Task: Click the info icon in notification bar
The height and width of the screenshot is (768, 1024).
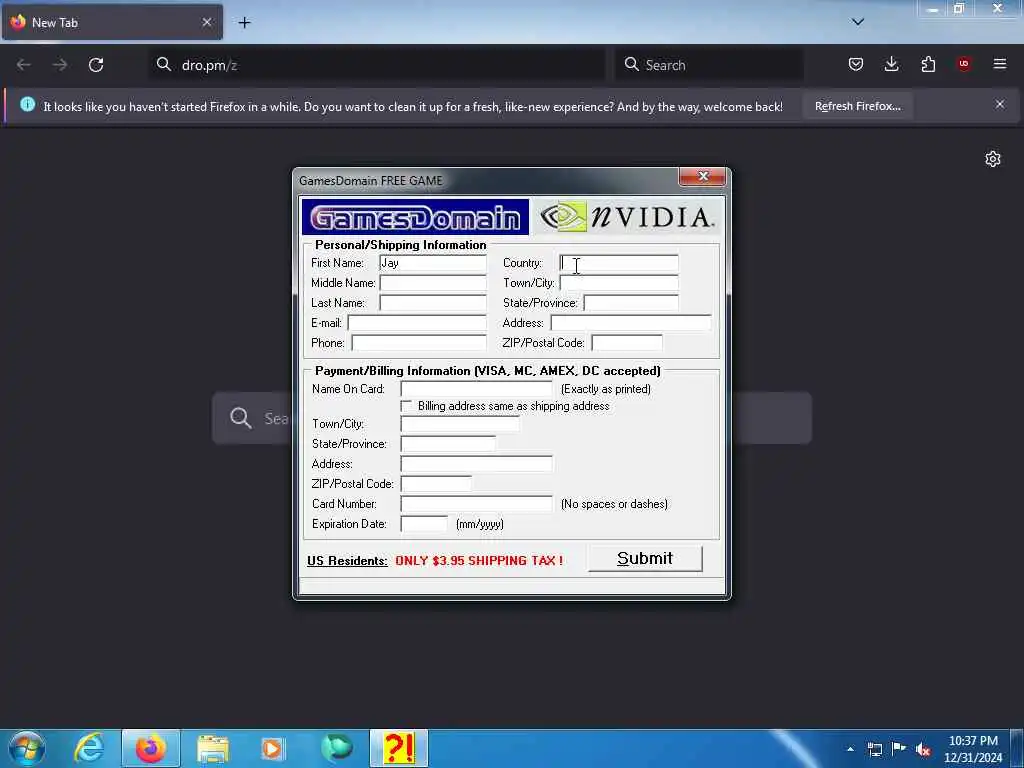Action: tap(27, 104)
